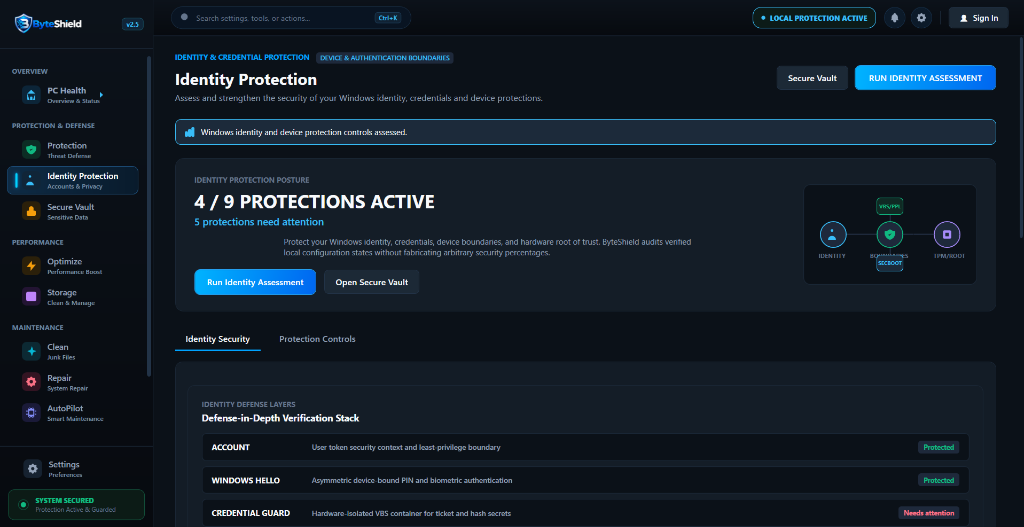
Task: Click the Sign In button
Action: coord(978,18)
